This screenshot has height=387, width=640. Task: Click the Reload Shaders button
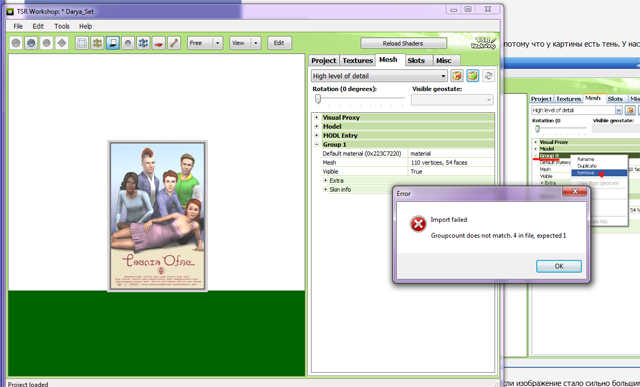[403, 43]
